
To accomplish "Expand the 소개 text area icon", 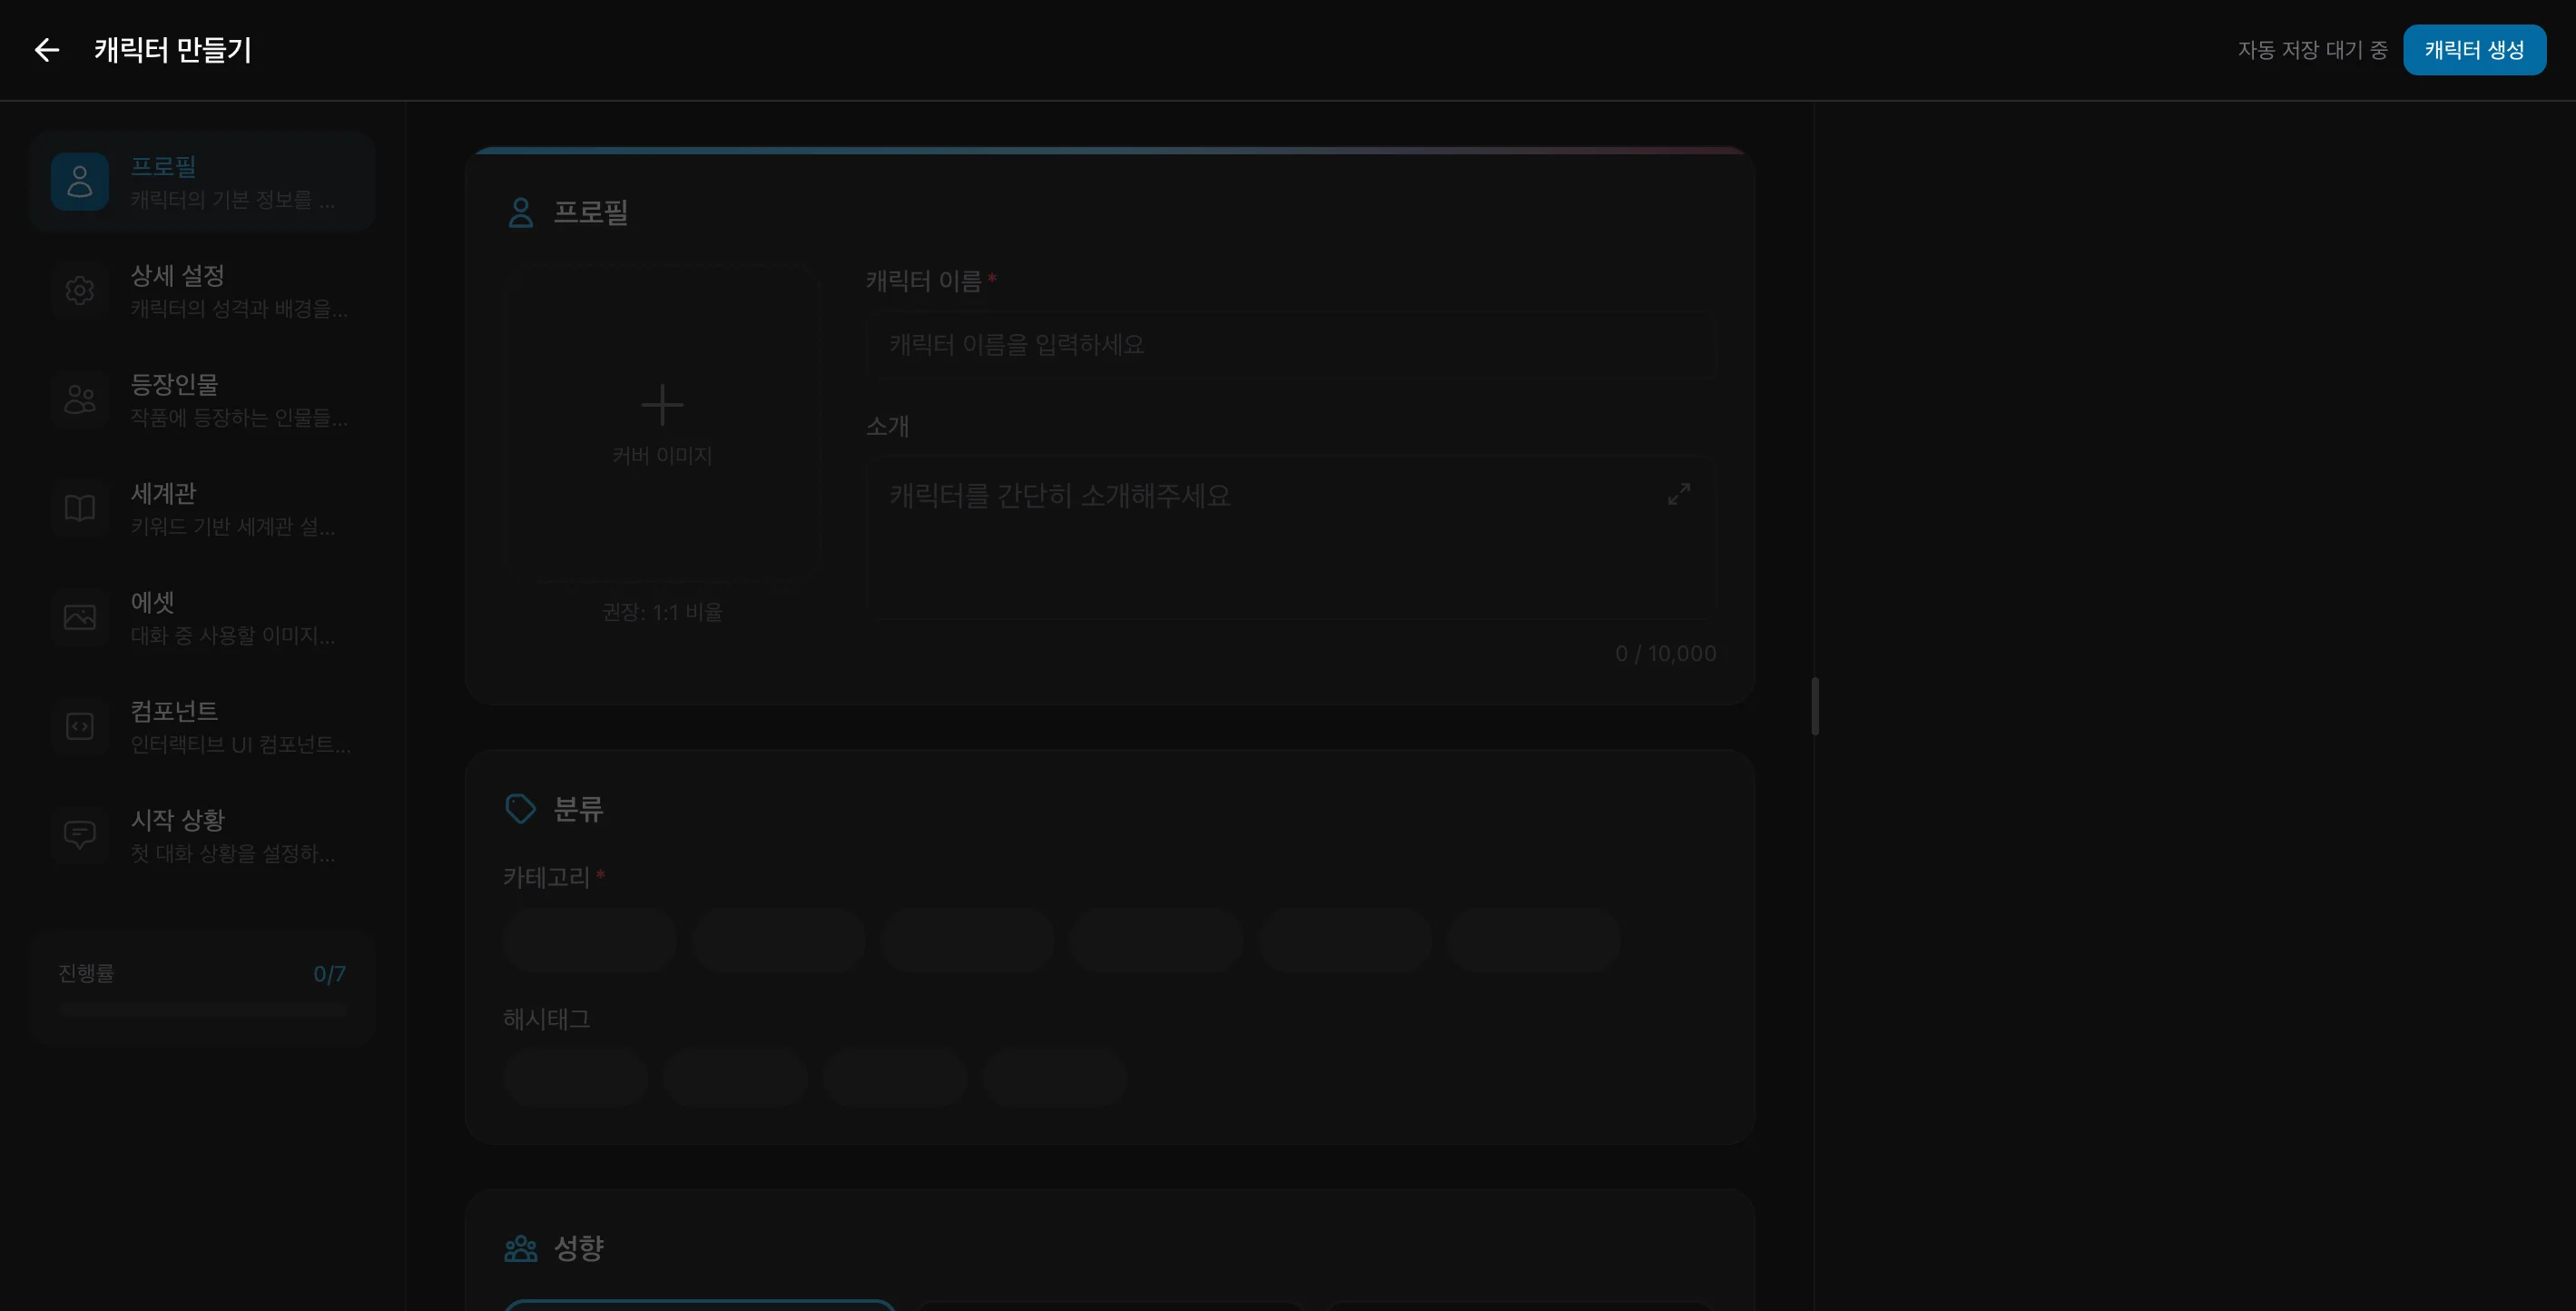I will pyautogui.click(x=1679, y=494).
